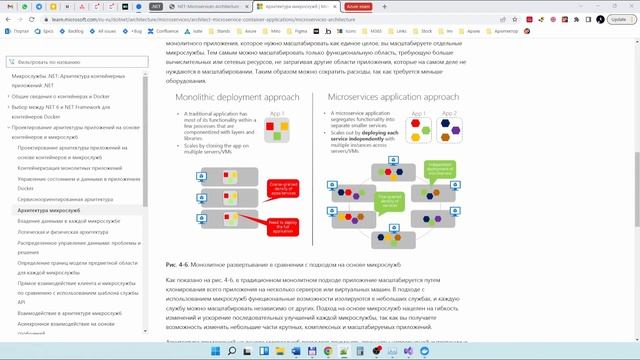Open Микрослужбы .NET: Архитектура контейнерных приложений
Screen dimensions: 640x360
coord(68,81)
